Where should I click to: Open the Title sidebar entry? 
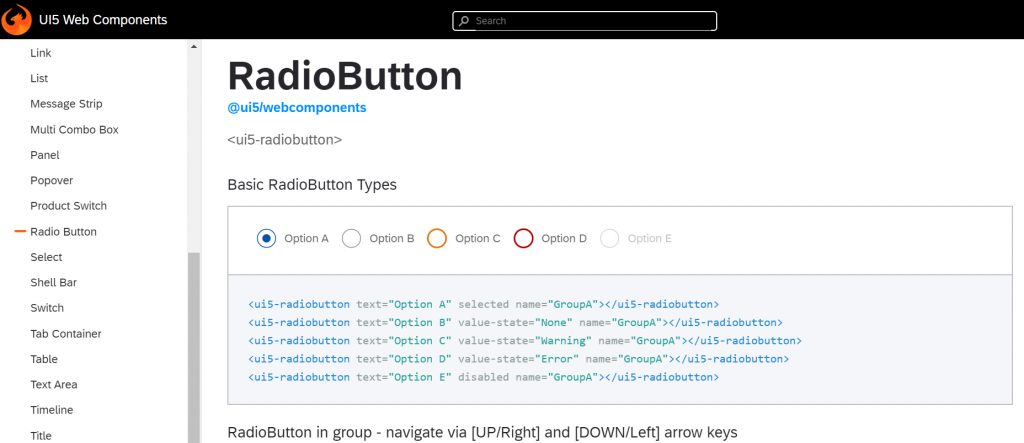(x=40, y=436)
